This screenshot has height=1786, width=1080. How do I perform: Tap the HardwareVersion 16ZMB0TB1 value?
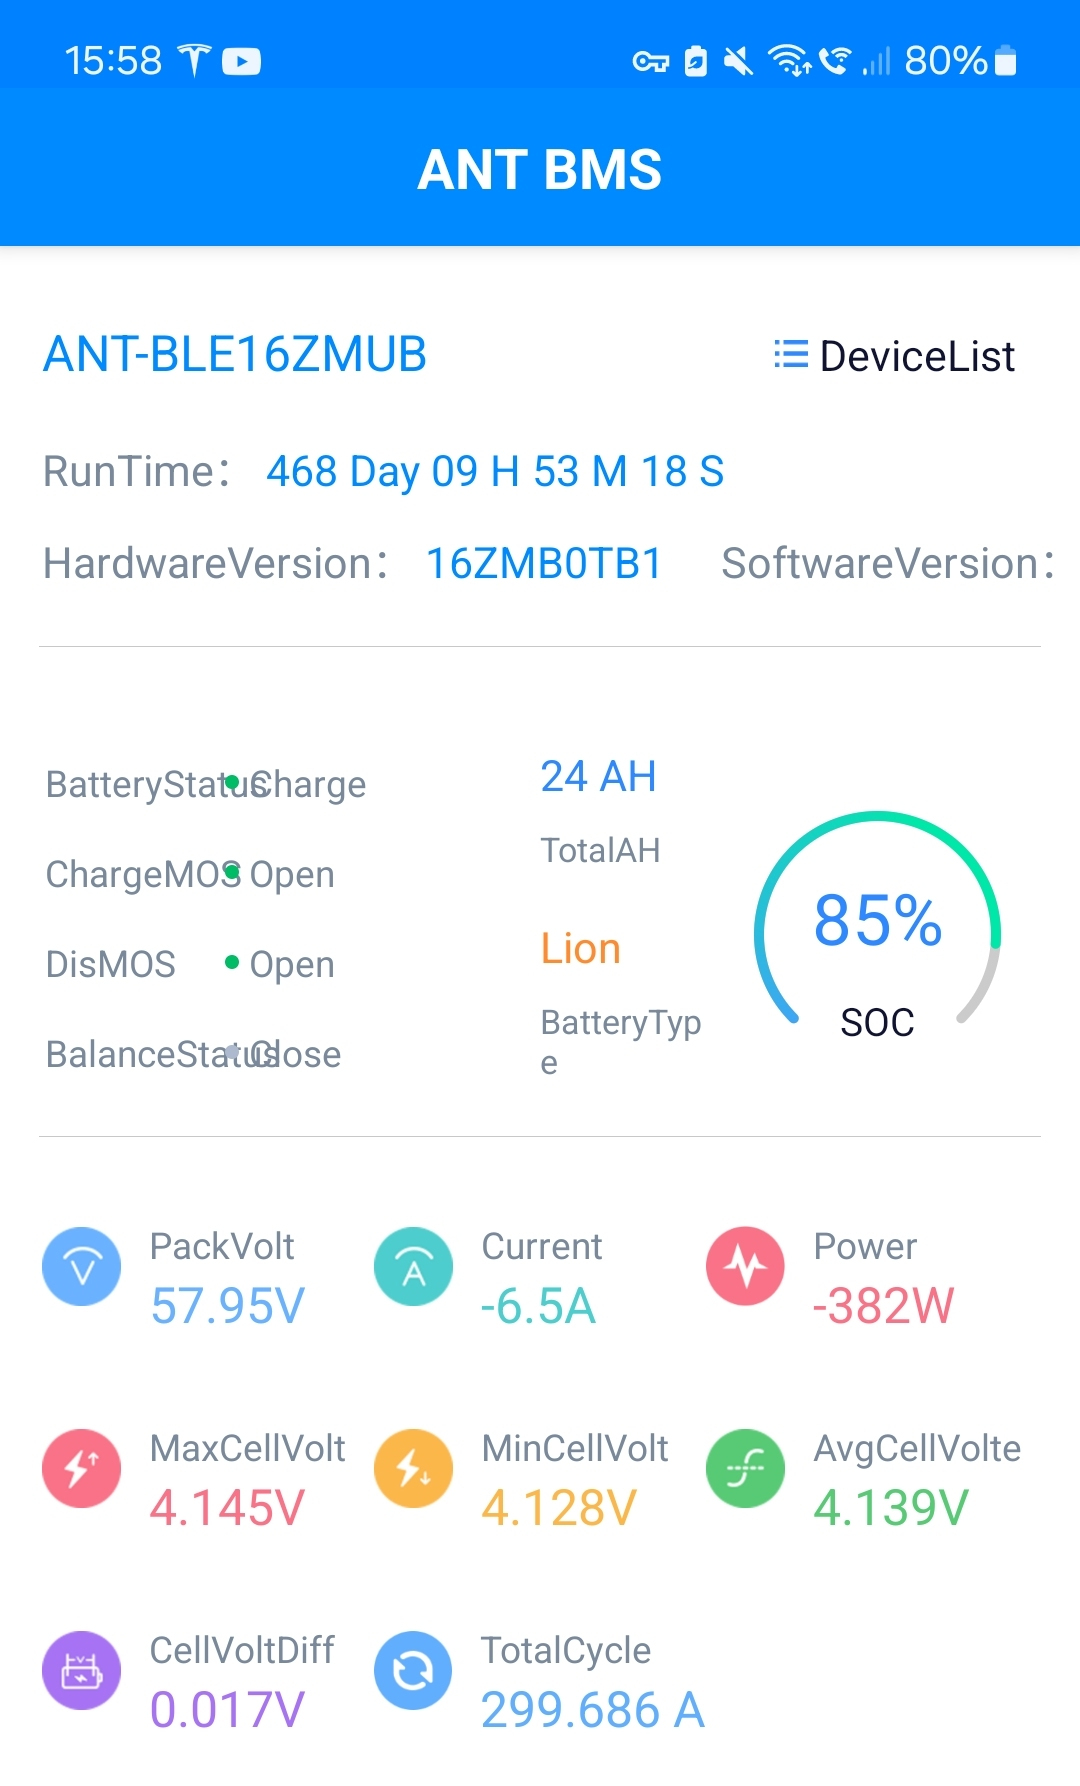pos(544,564)
